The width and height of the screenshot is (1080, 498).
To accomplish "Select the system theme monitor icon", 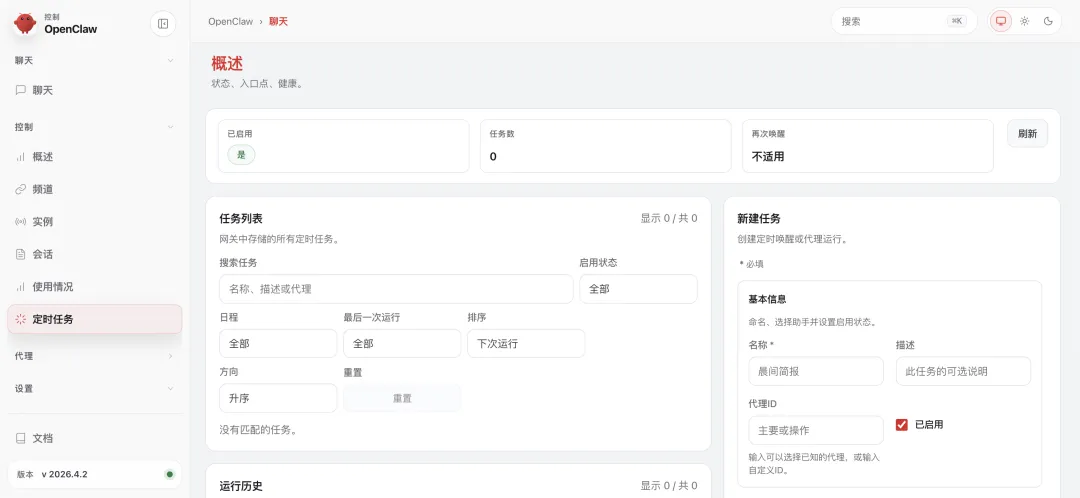I will tap(1001, 21).
